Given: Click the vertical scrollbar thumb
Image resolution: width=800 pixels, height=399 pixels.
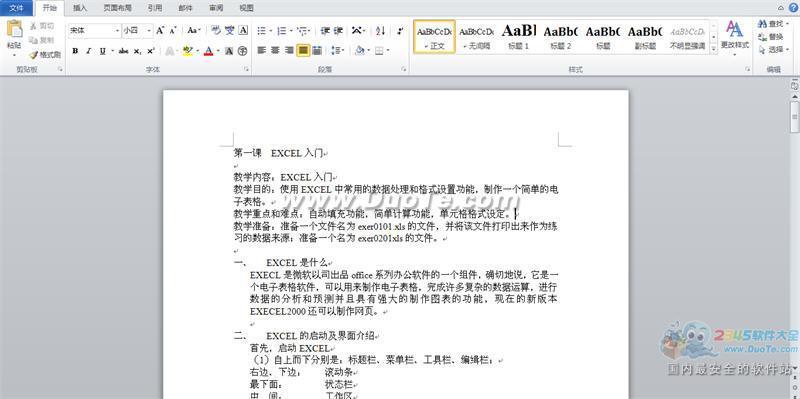Looking at the screenshot, I should [x=794, y=117].
